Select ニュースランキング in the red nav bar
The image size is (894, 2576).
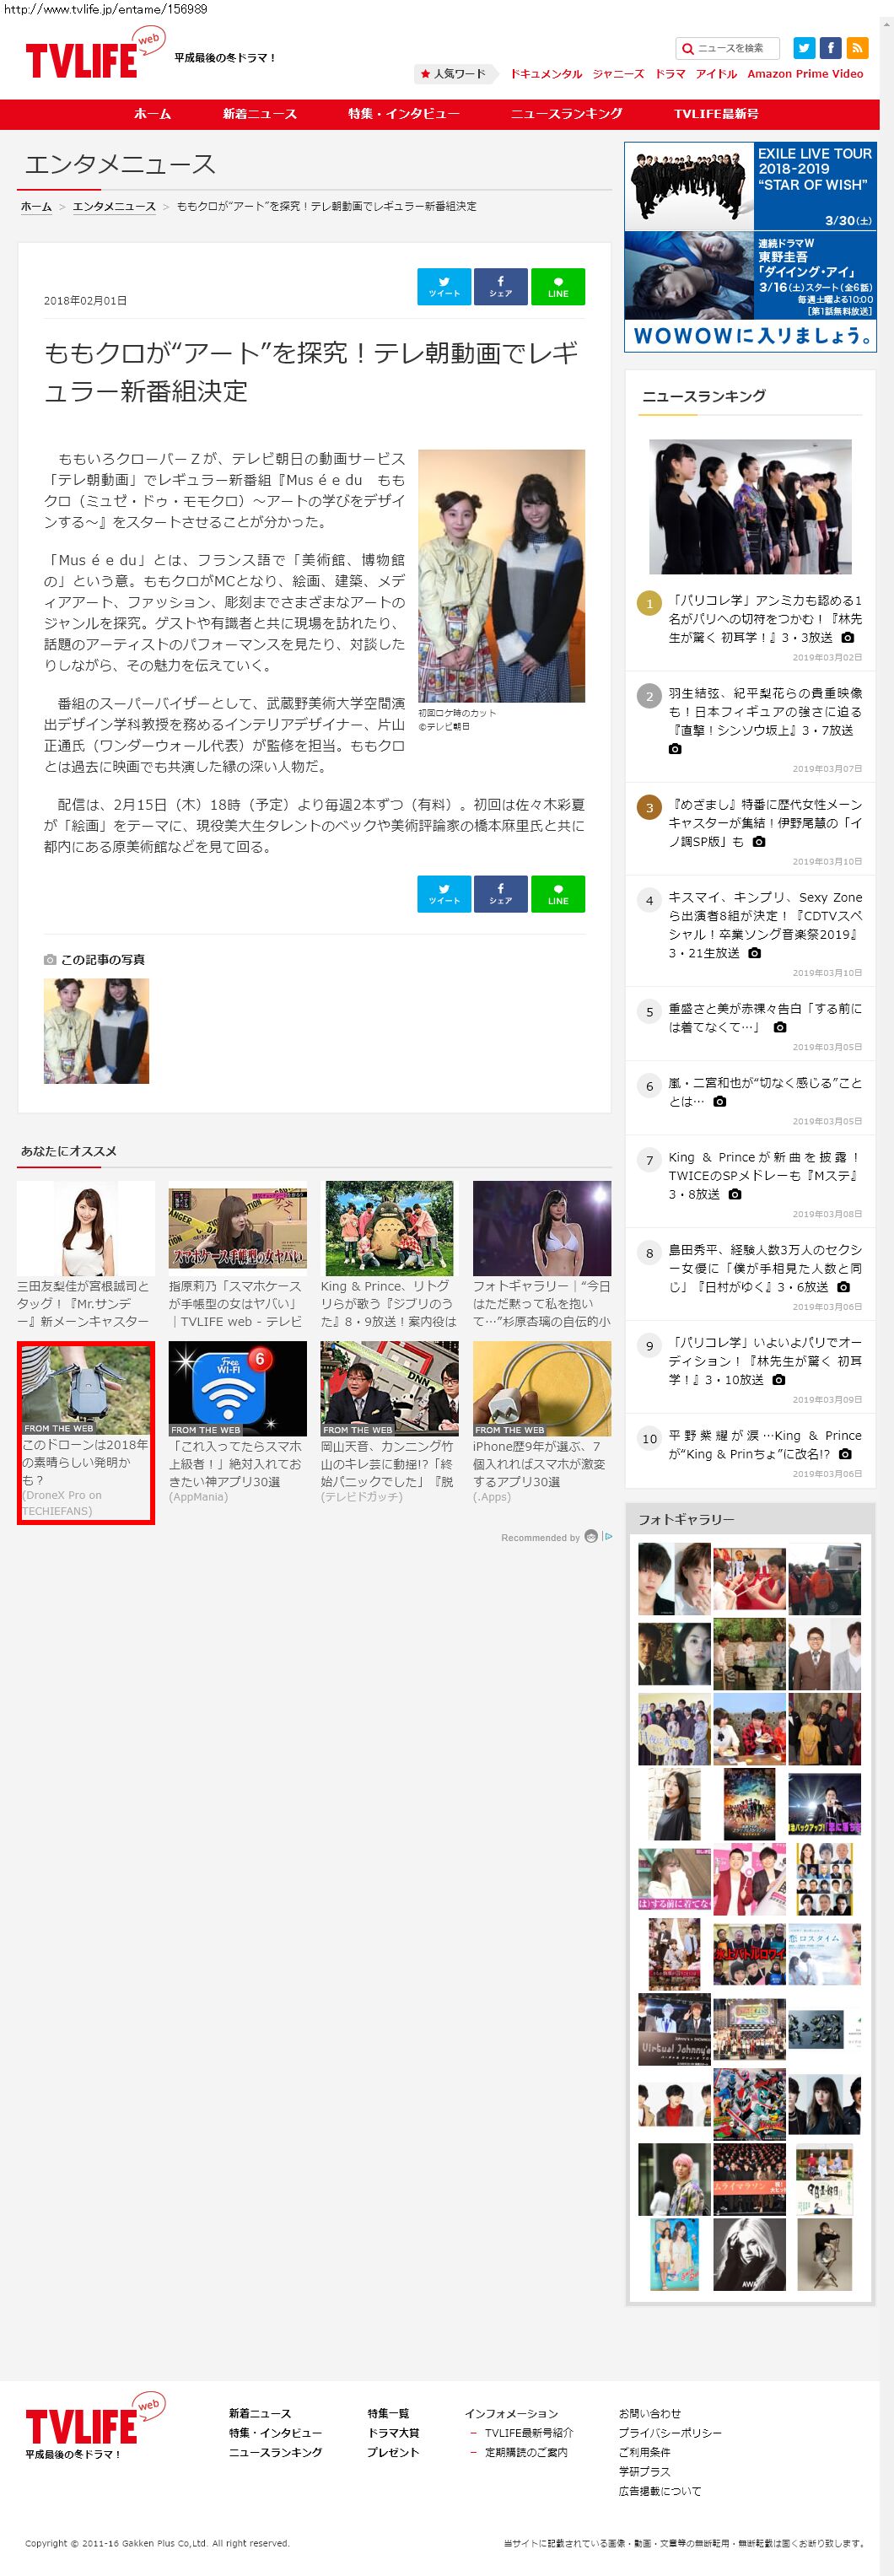(566, 114)
